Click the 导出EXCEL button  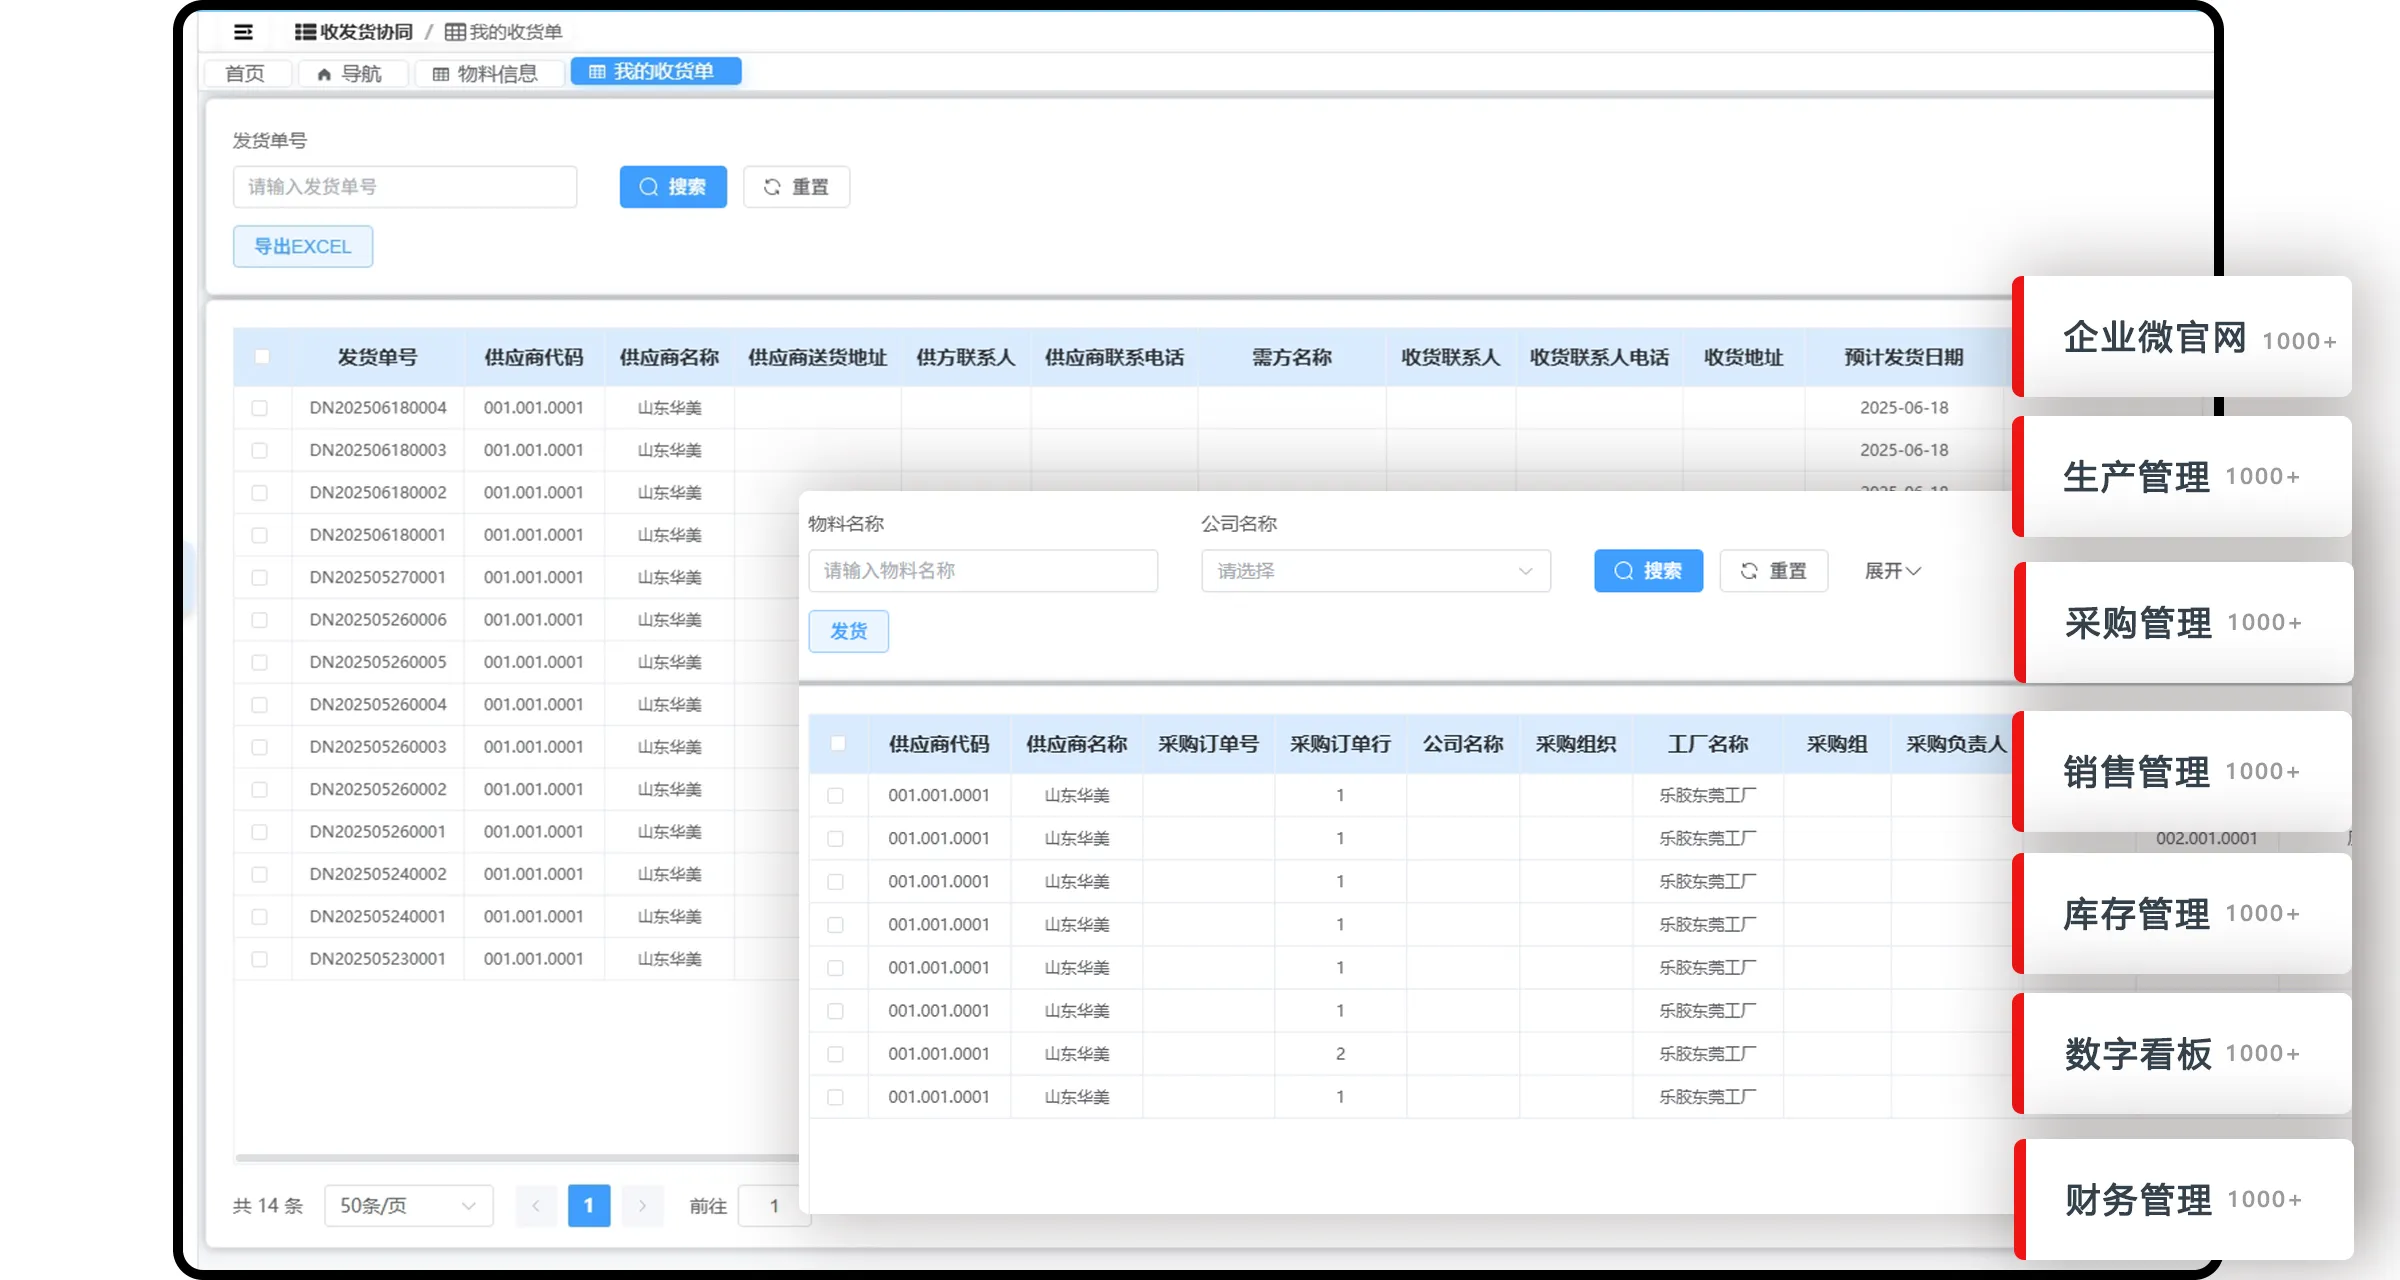point(303,247)
